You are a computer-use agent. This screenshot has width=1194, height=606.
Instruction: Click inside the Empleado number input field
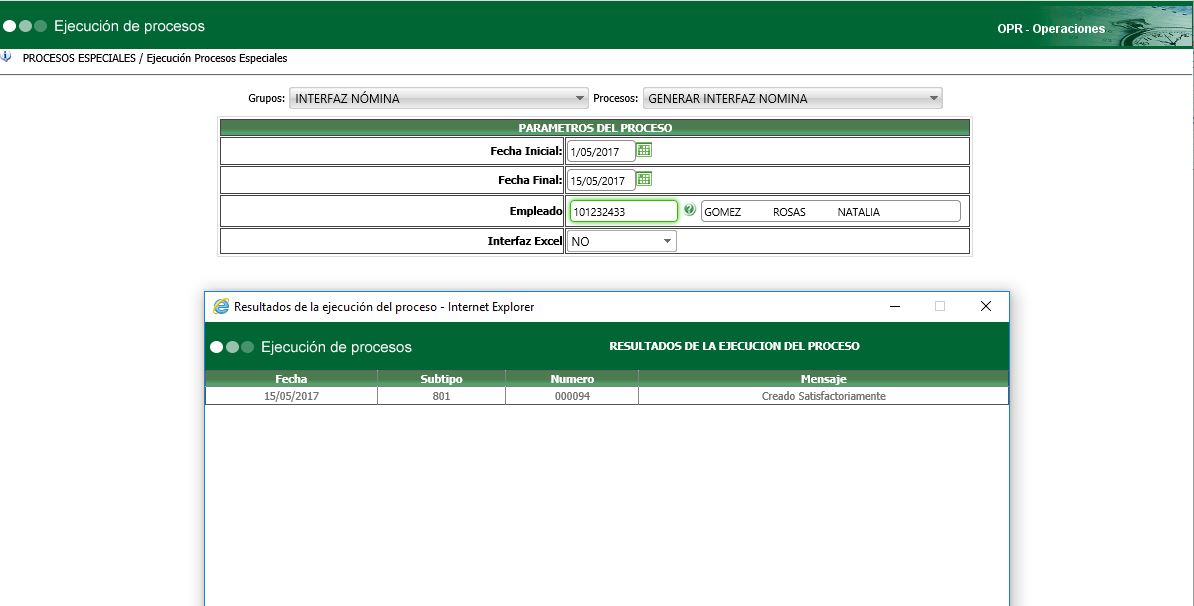(622, 210)
